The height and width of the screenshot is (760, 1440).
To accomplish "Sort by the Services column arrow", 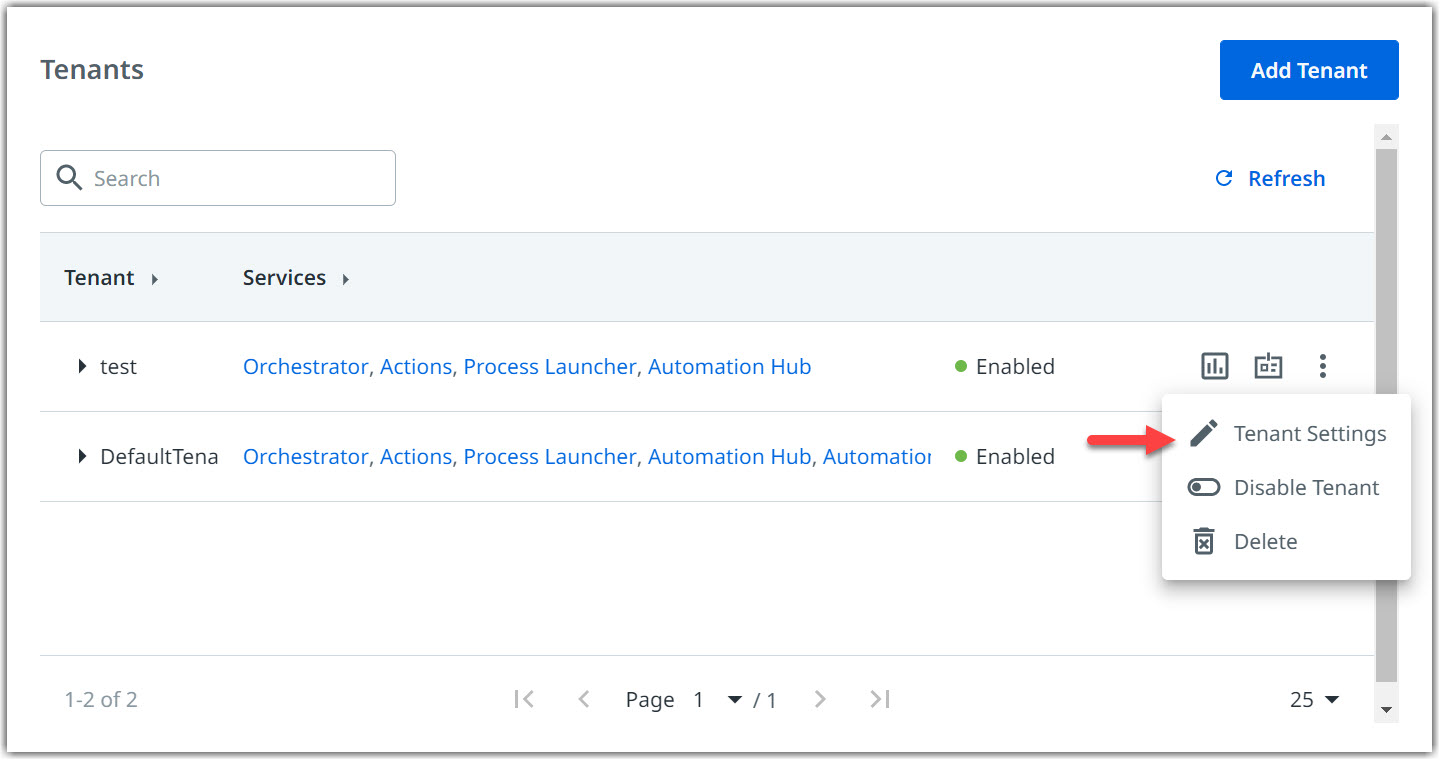I will pos(345,279).
